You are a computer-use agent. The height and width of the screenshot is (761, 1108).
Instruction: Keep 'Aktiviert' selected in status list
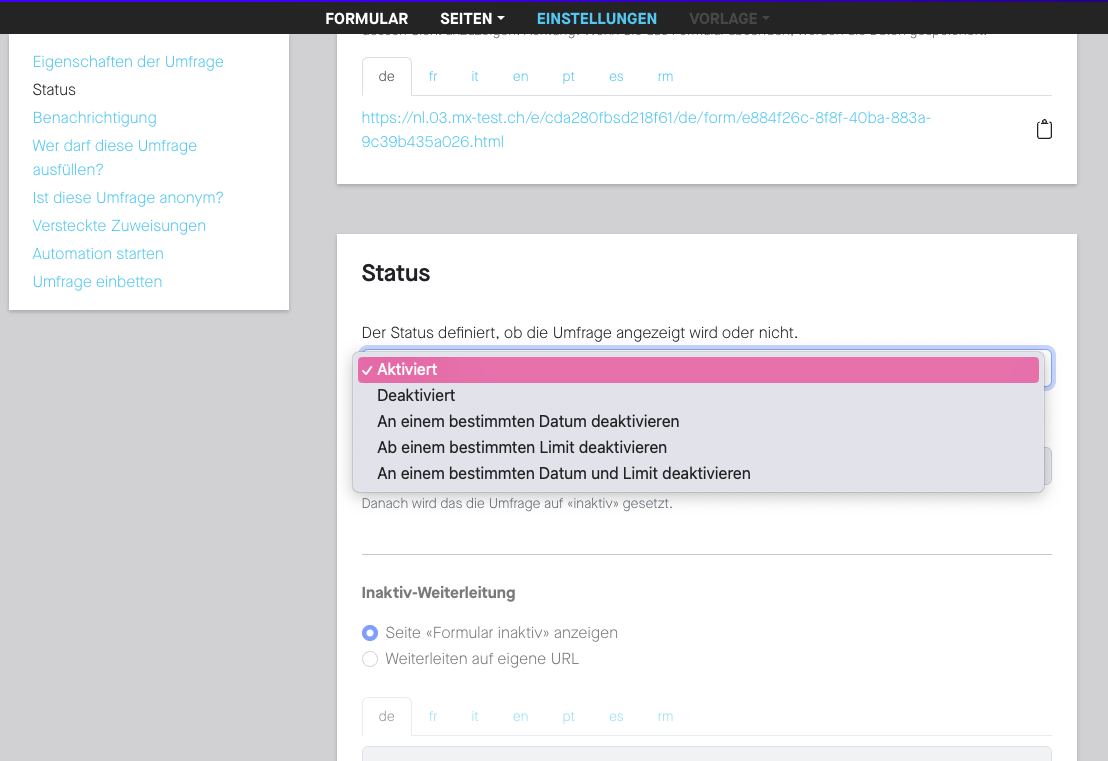[x=407, y=369]
